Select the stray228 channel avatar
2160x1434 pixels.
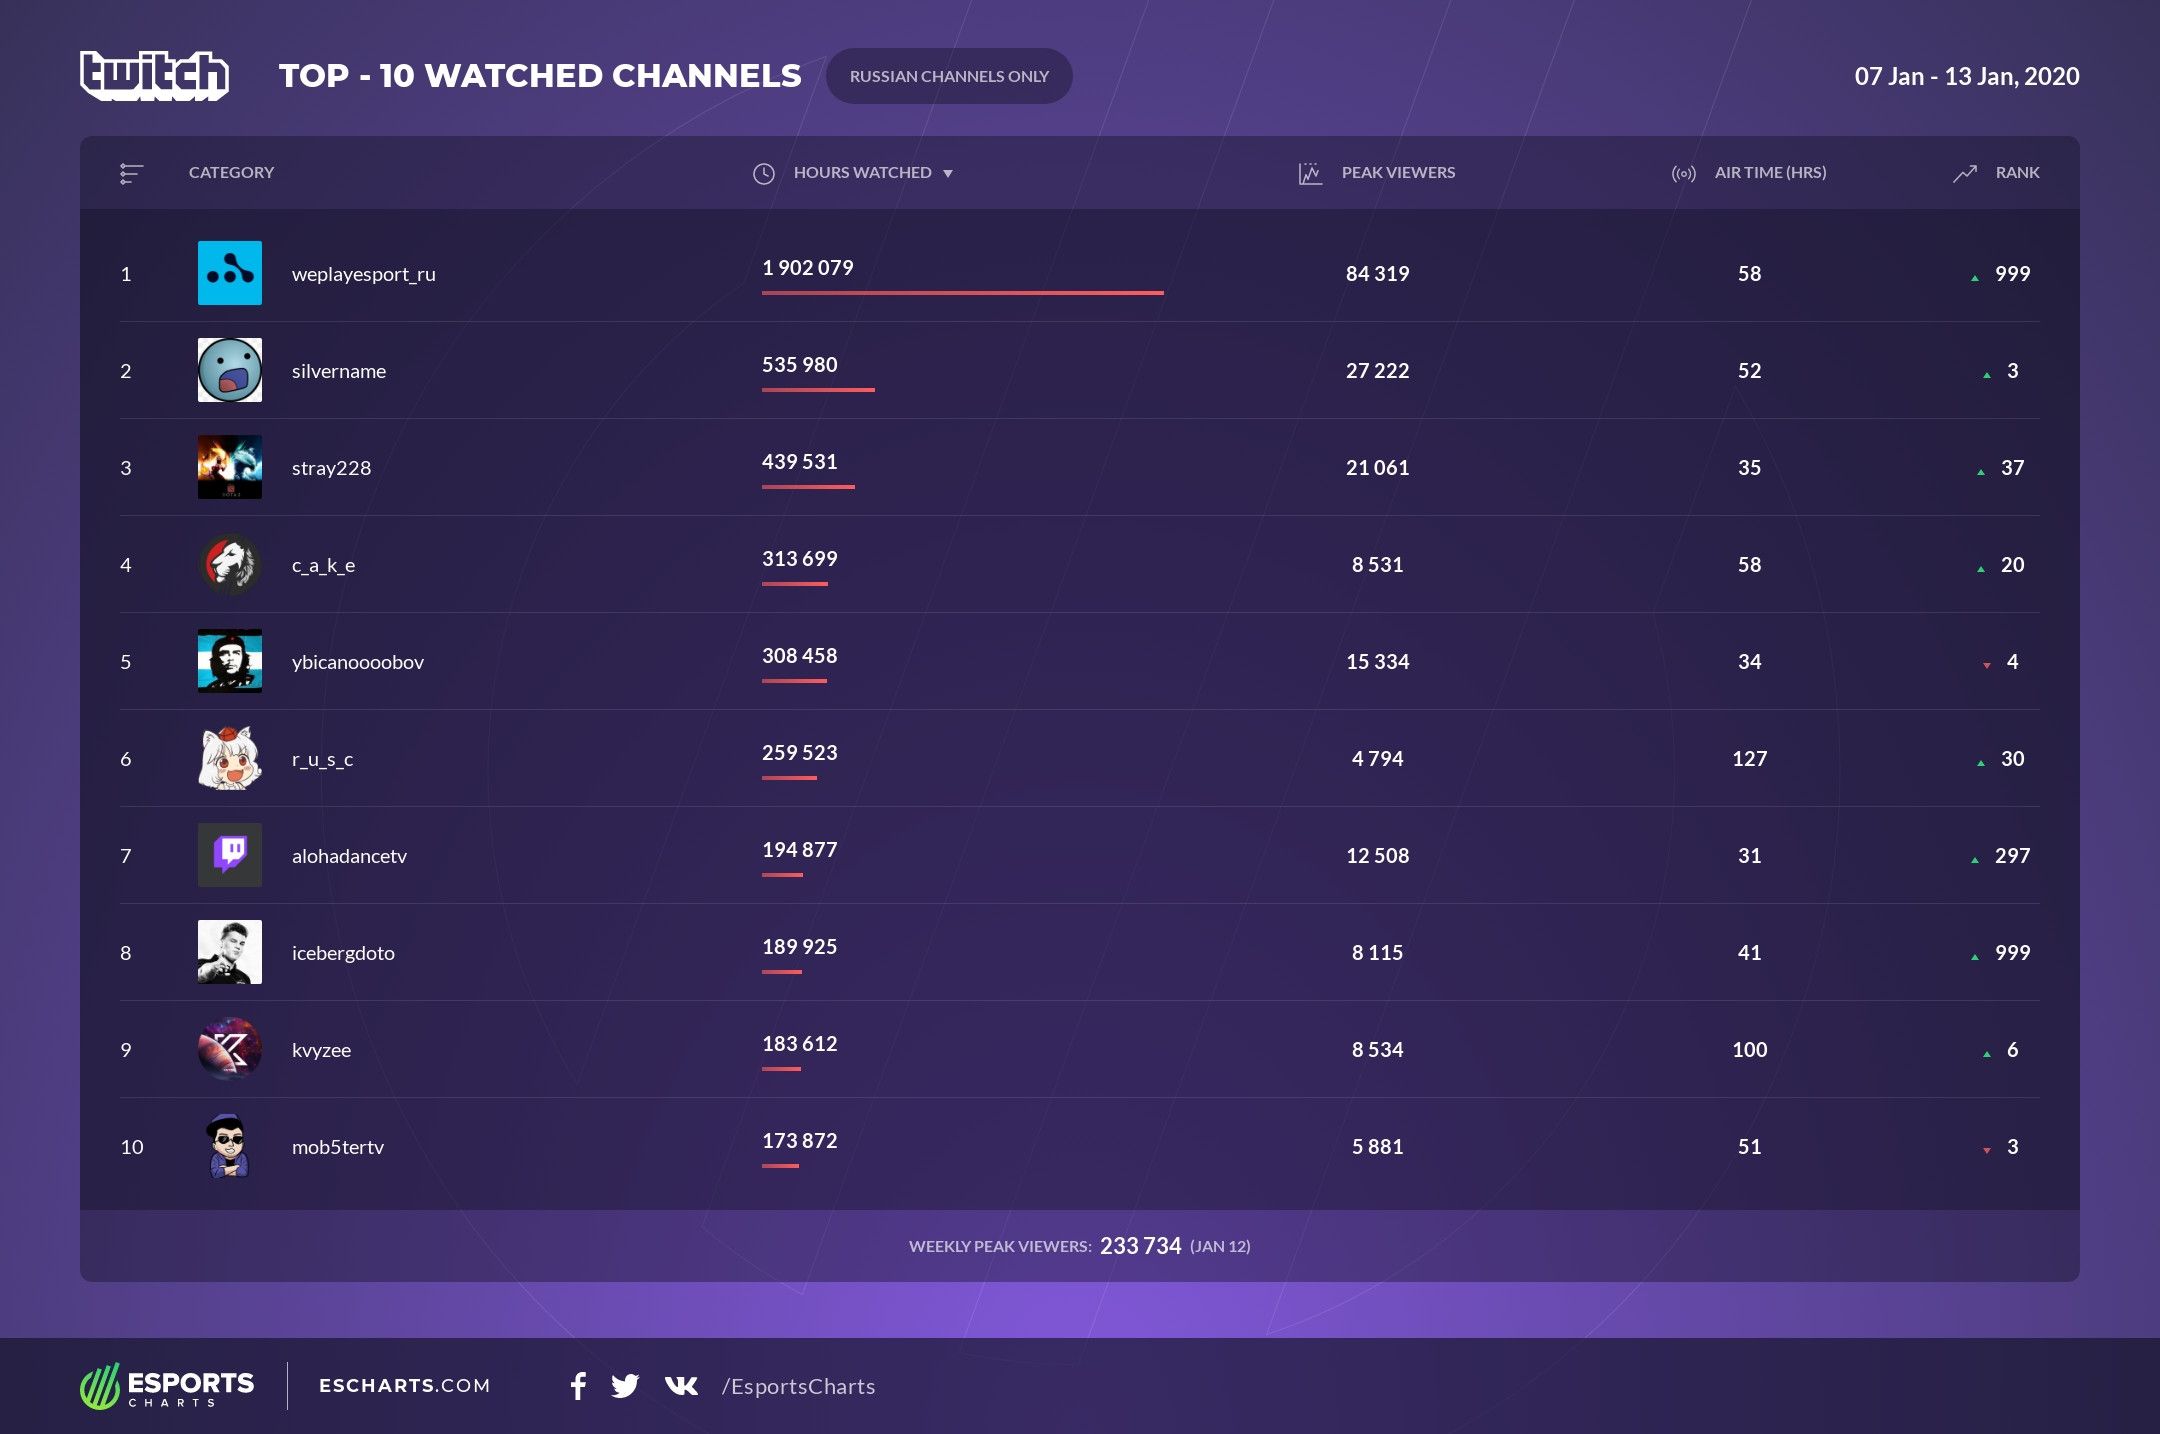(230, 467)
